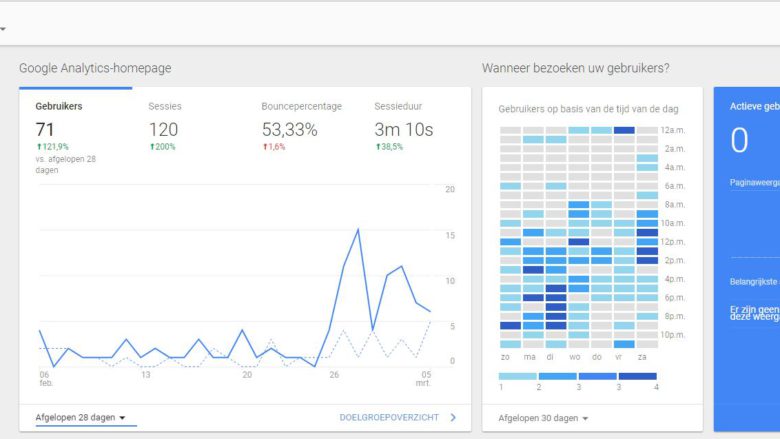Open the DOELGROEPOVERZICHT report link
Image resolution: width=780 pixels, height=439 pixels.
pyautogui.click(x=388, y=418)
